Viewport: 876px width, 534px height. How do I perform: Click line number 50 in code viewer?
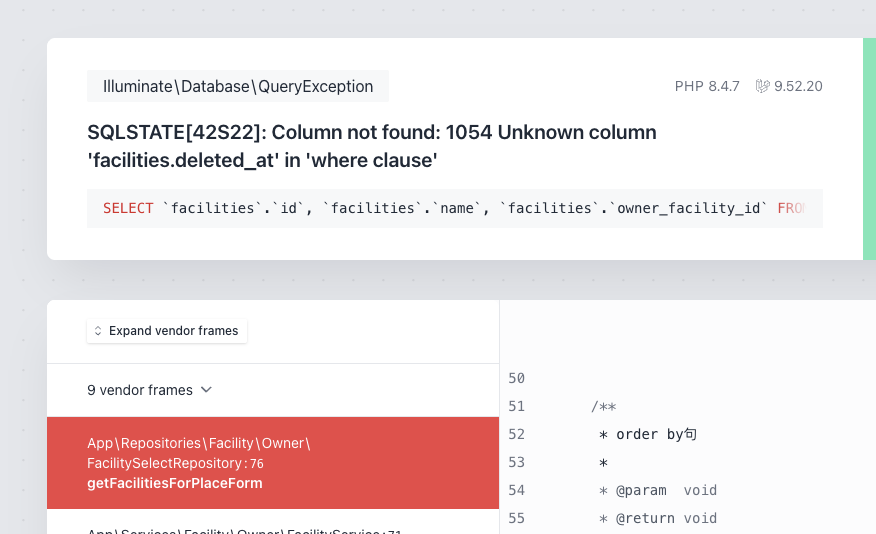(516, 378)
